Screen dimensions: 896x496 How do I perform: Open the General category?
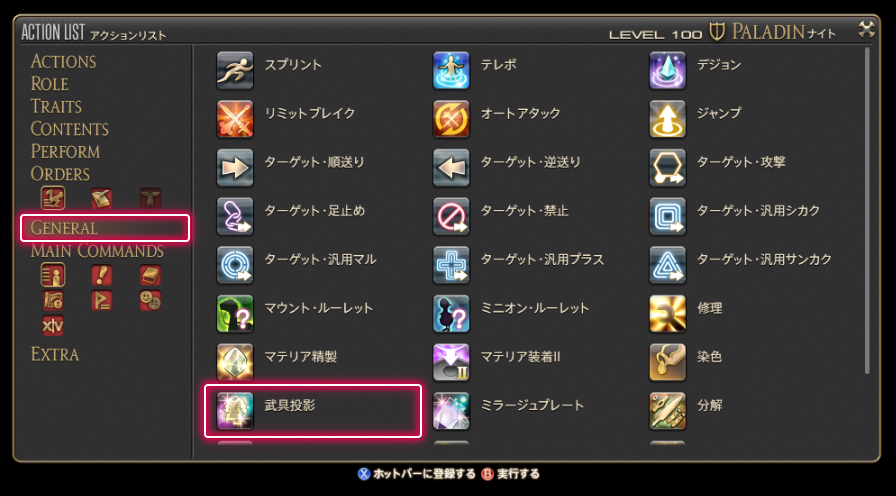pyautogui.click(x=105, y=228)
